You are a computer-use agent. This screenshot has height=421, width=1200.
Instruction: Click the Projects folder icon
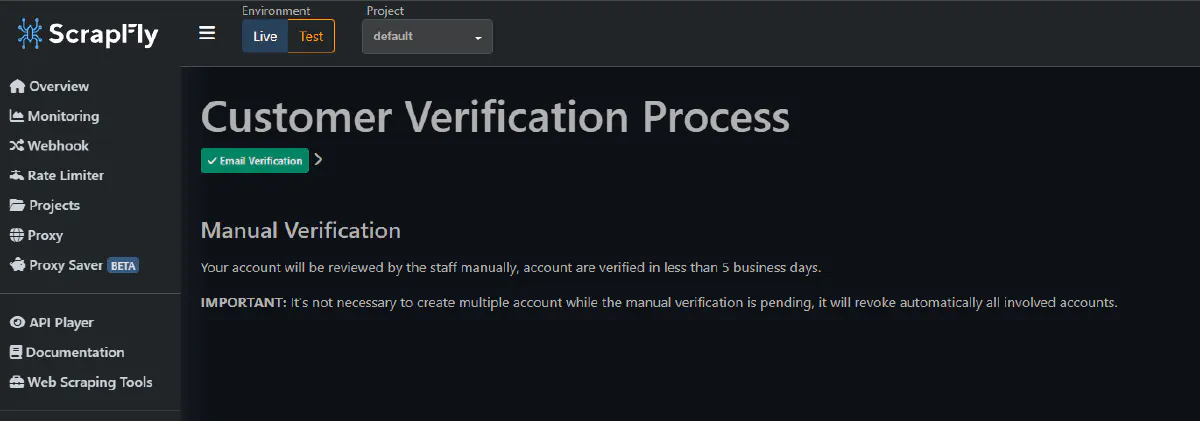coord(17,206)
